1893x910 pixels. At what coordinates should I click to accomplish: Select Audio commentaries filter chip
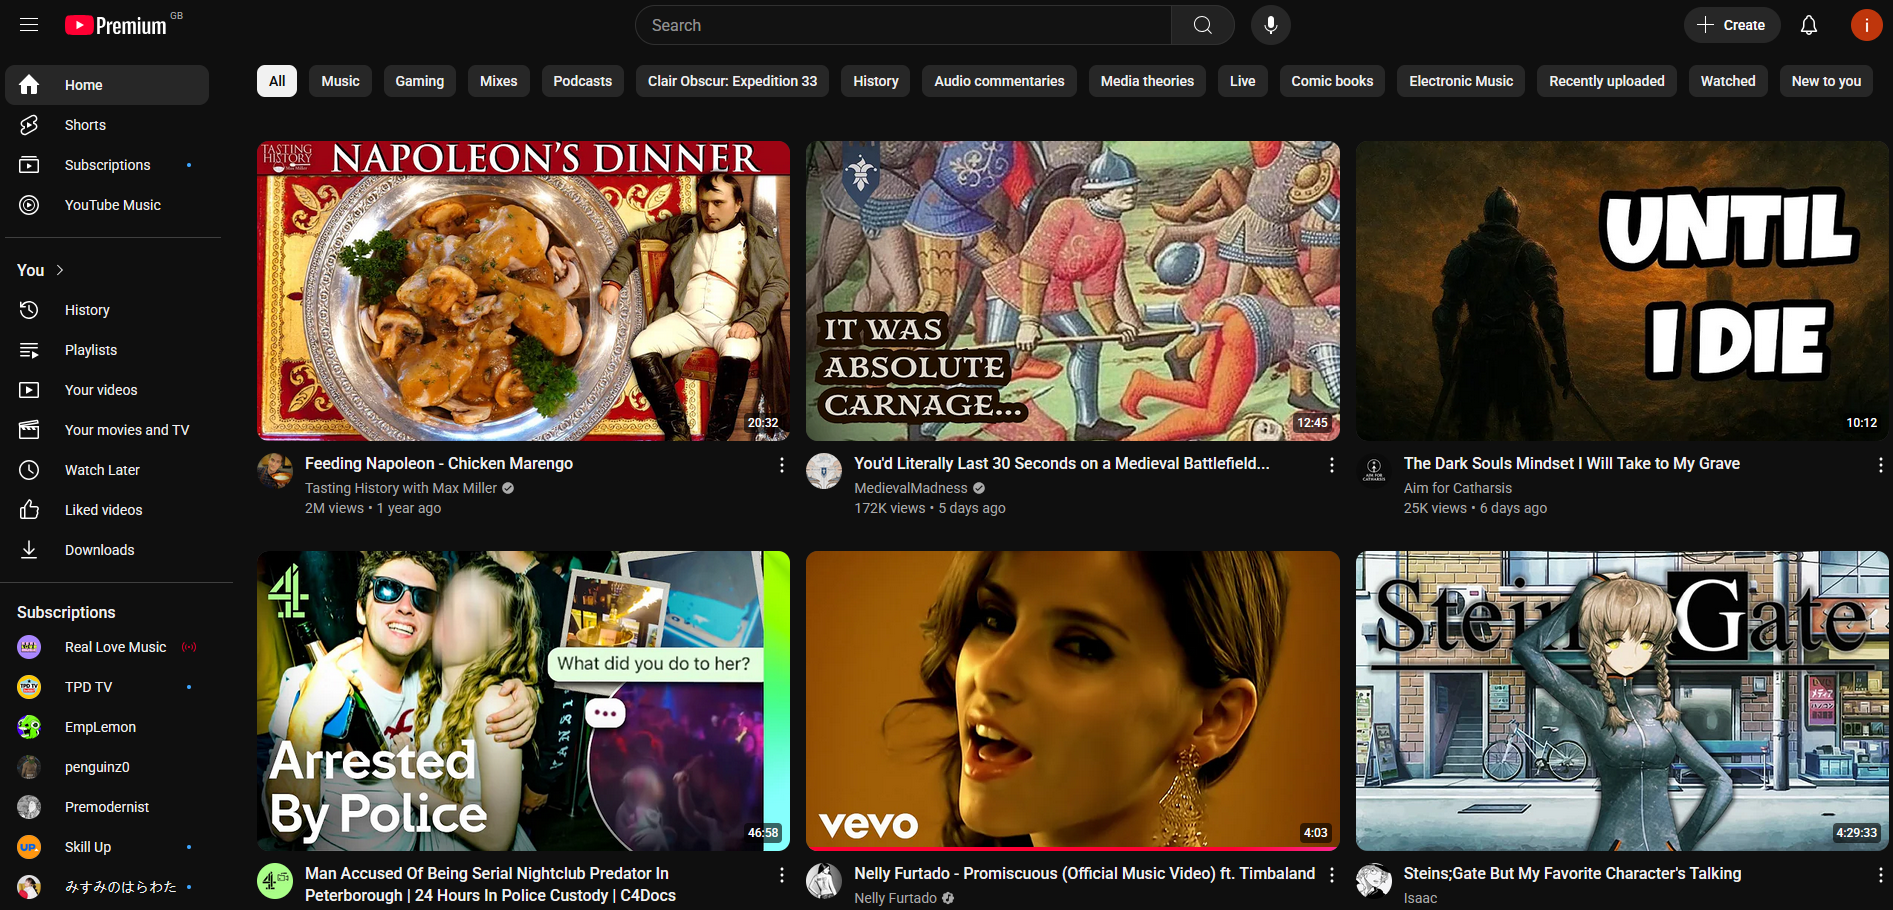tap(999, 81)
